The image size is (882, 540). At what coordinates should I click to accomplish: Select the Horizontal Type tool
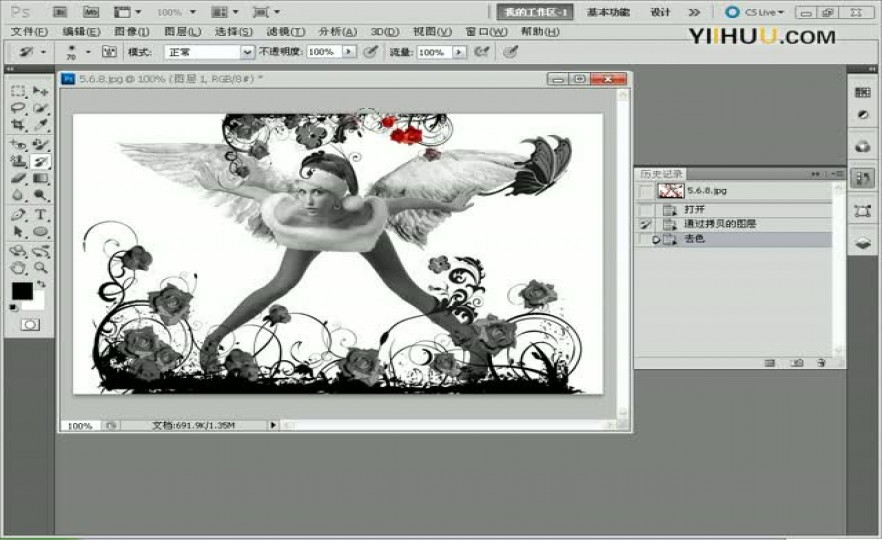pos(40,215)
